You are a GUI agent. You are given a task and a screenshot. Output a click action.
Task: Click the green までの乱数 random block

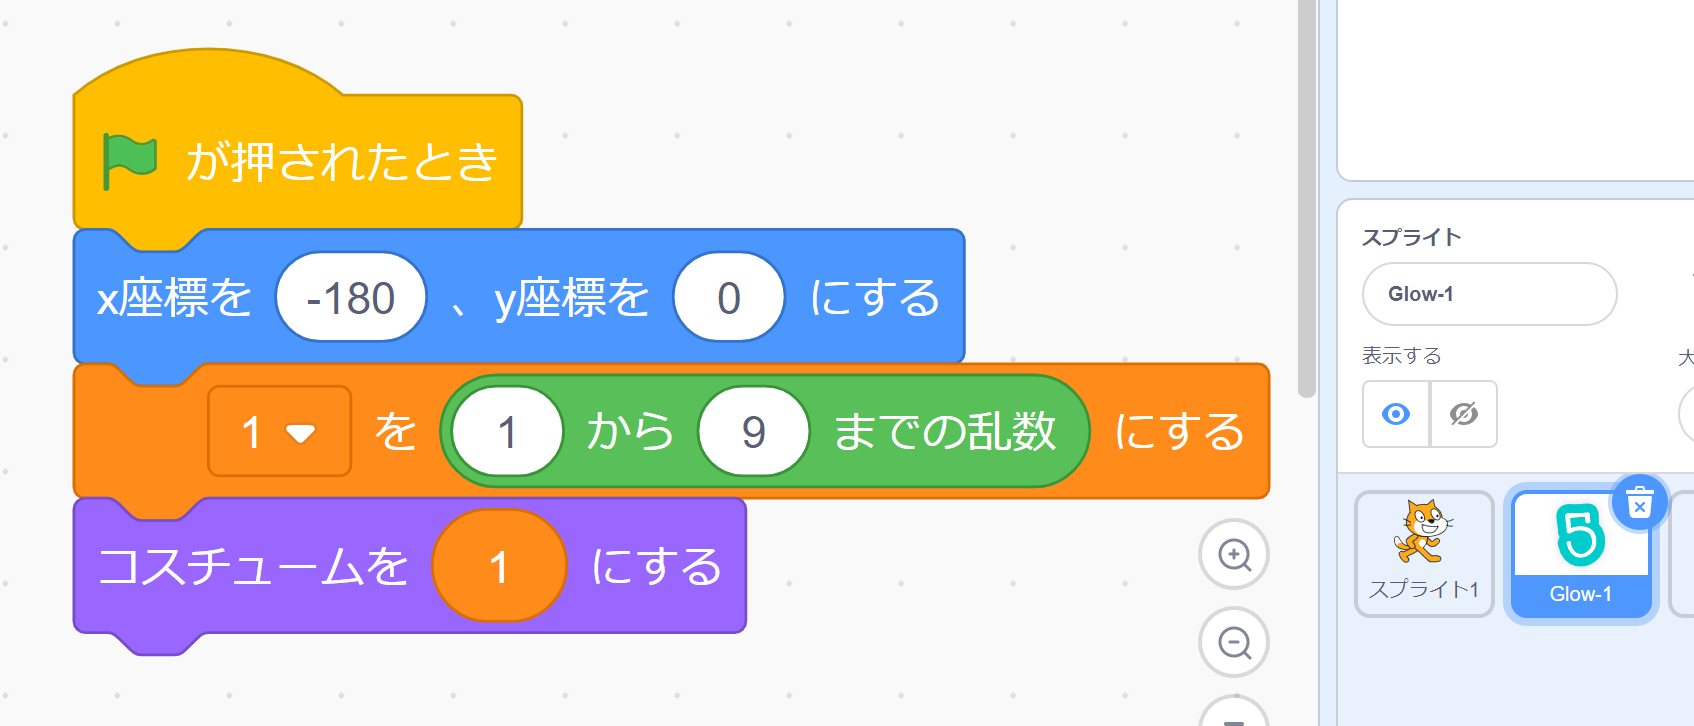[944, 432]
